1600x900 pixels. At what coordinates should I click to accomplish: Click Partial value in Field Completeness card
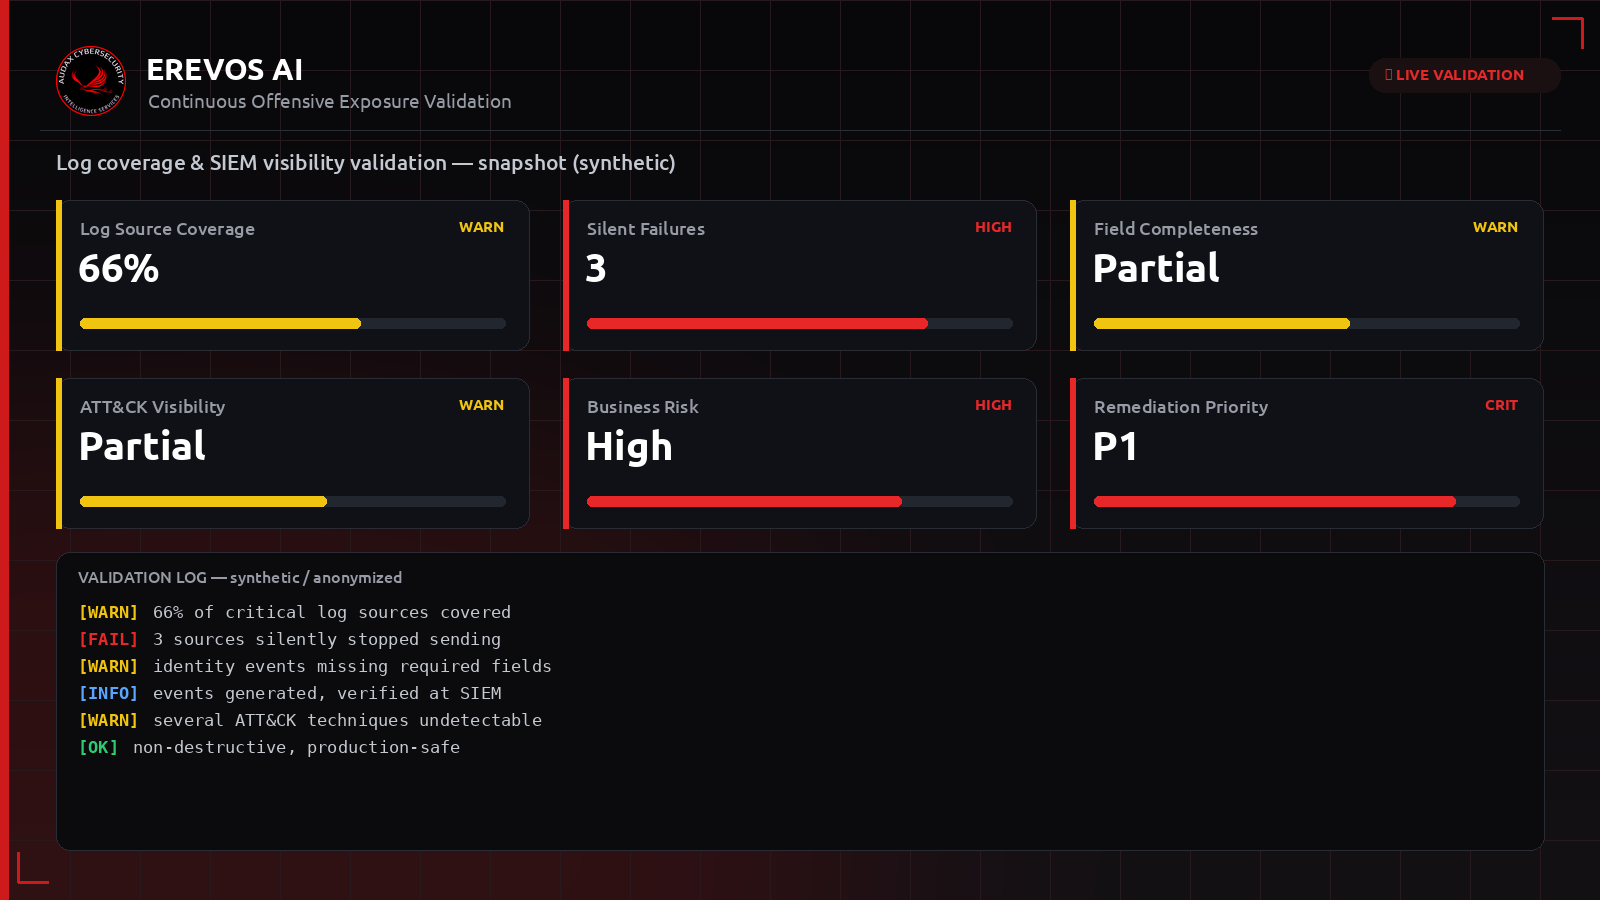click(1156, 268)
